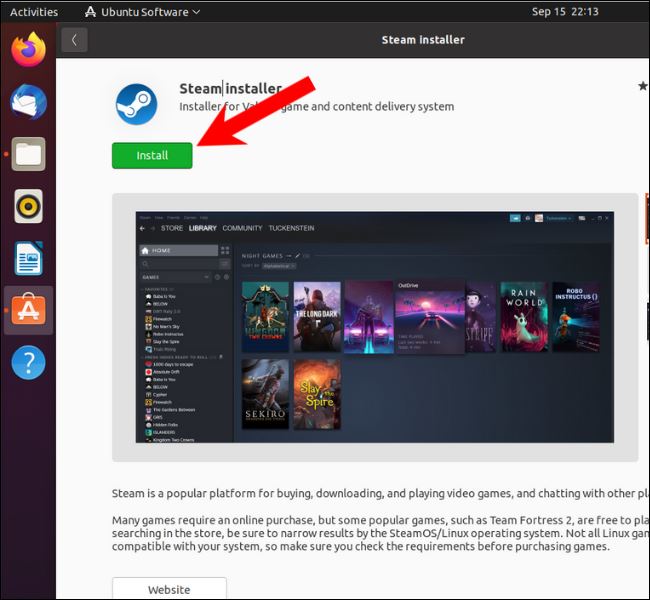
Task: Click the green Install button
Action: point(152,155)
